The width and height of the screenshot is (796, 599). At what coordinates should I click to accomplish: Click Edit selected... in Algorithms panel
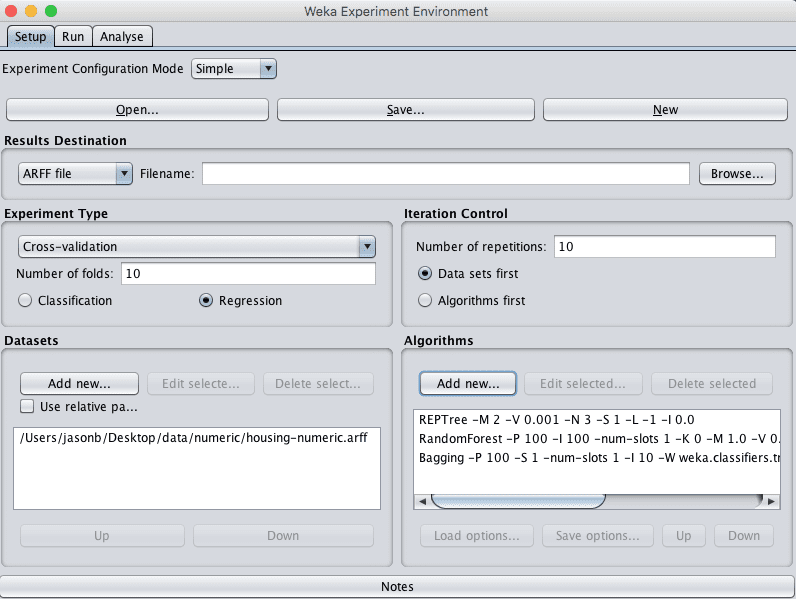click(583, 384)
